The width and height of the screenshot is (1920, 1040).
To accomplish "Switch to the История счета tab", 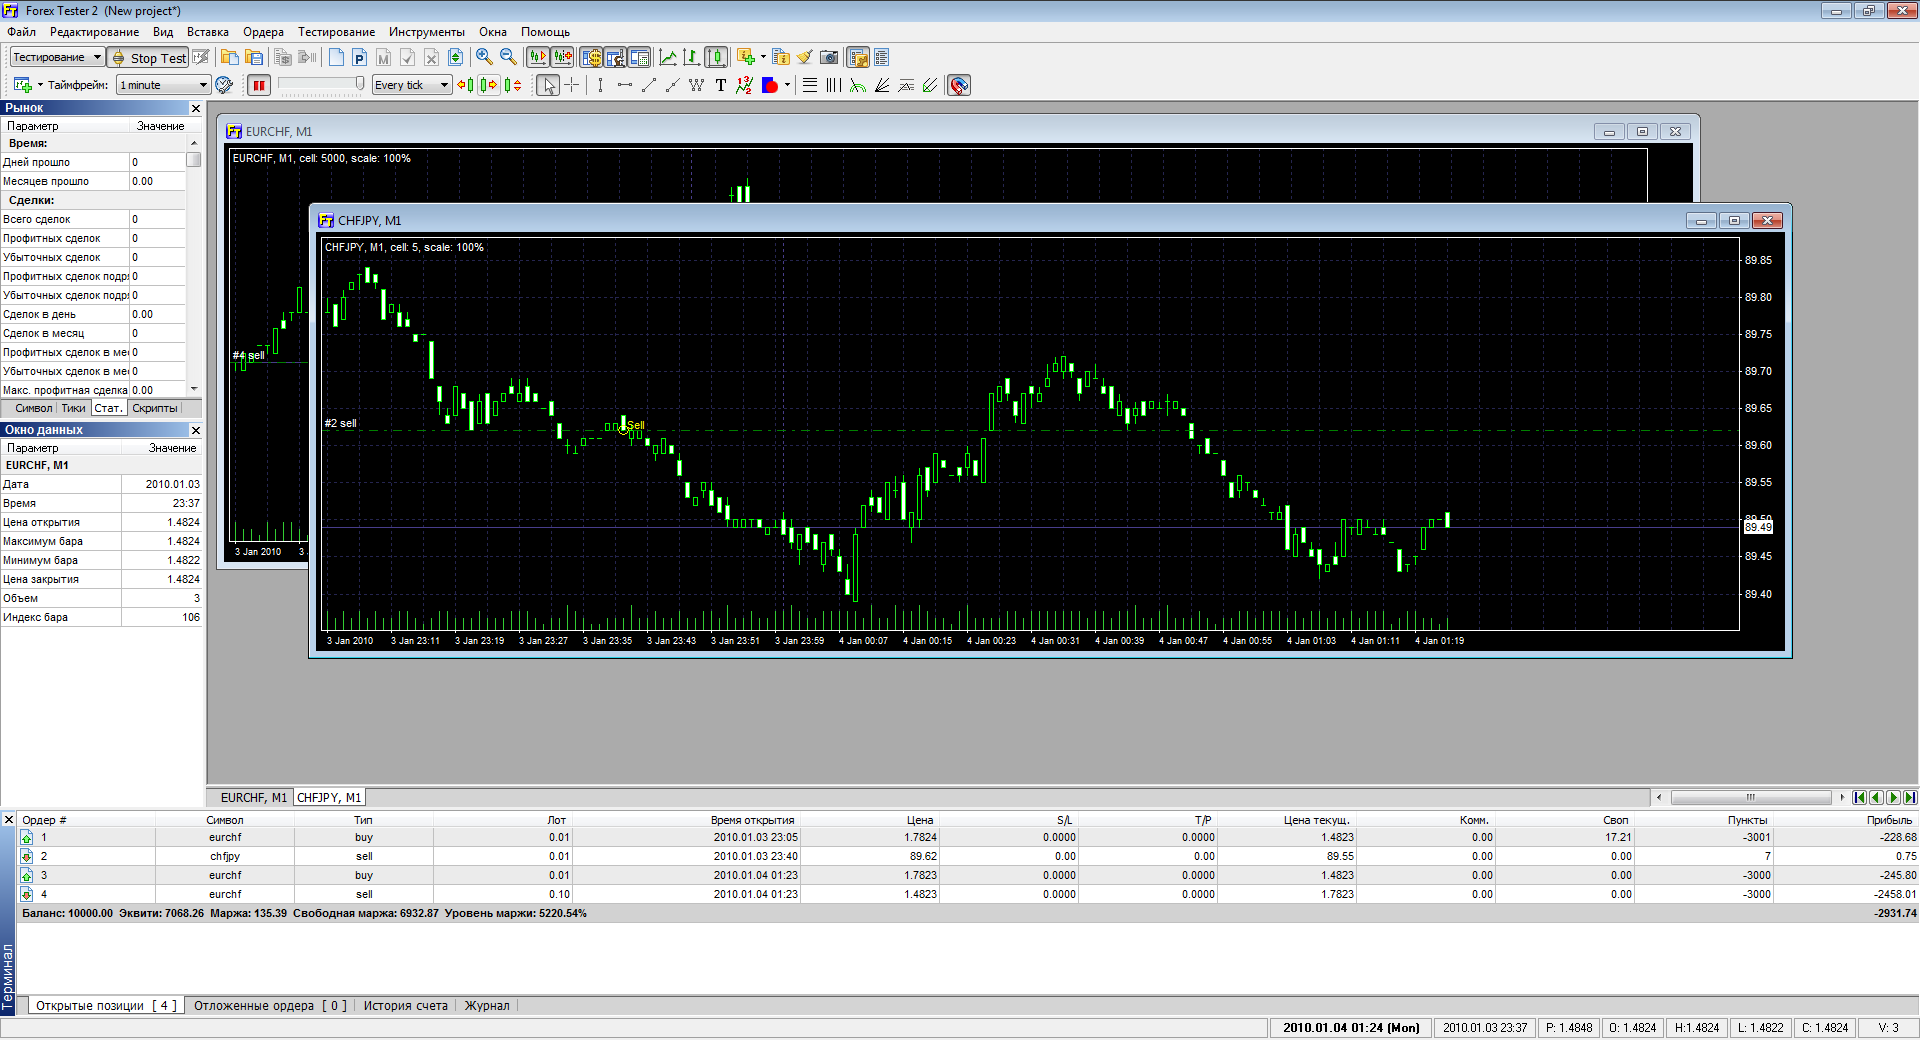I will pos(405,1006).
